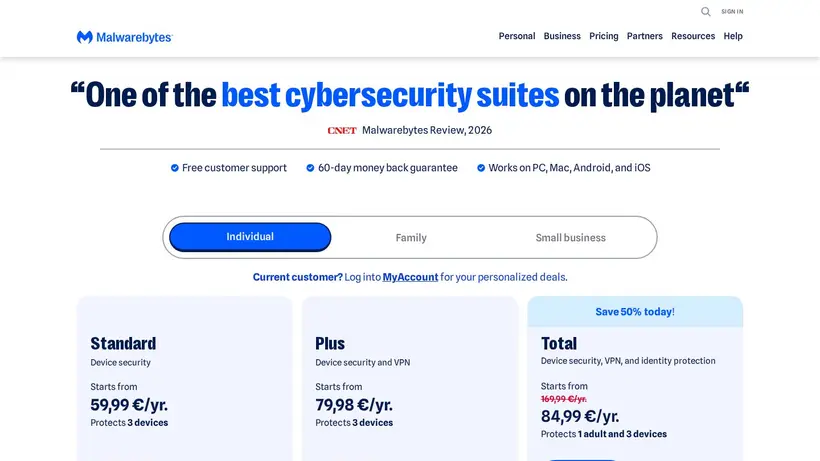Click the 79,98 €/yr. price

354,405
